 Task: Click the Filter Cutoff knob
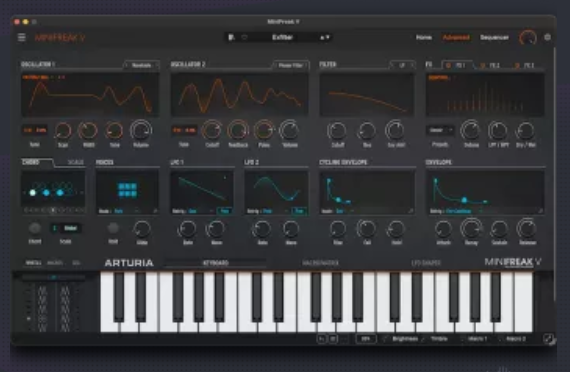click(337, 131)
